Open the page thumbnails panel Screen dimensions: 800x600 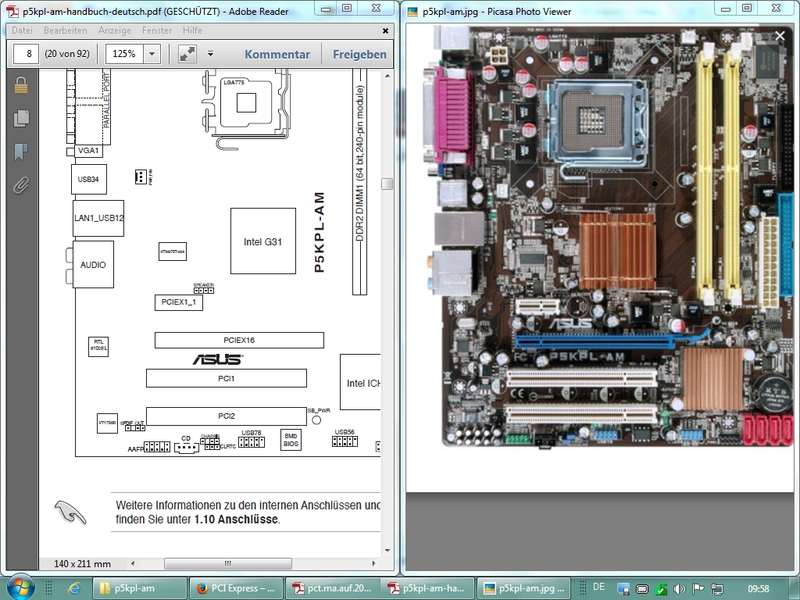20,119
